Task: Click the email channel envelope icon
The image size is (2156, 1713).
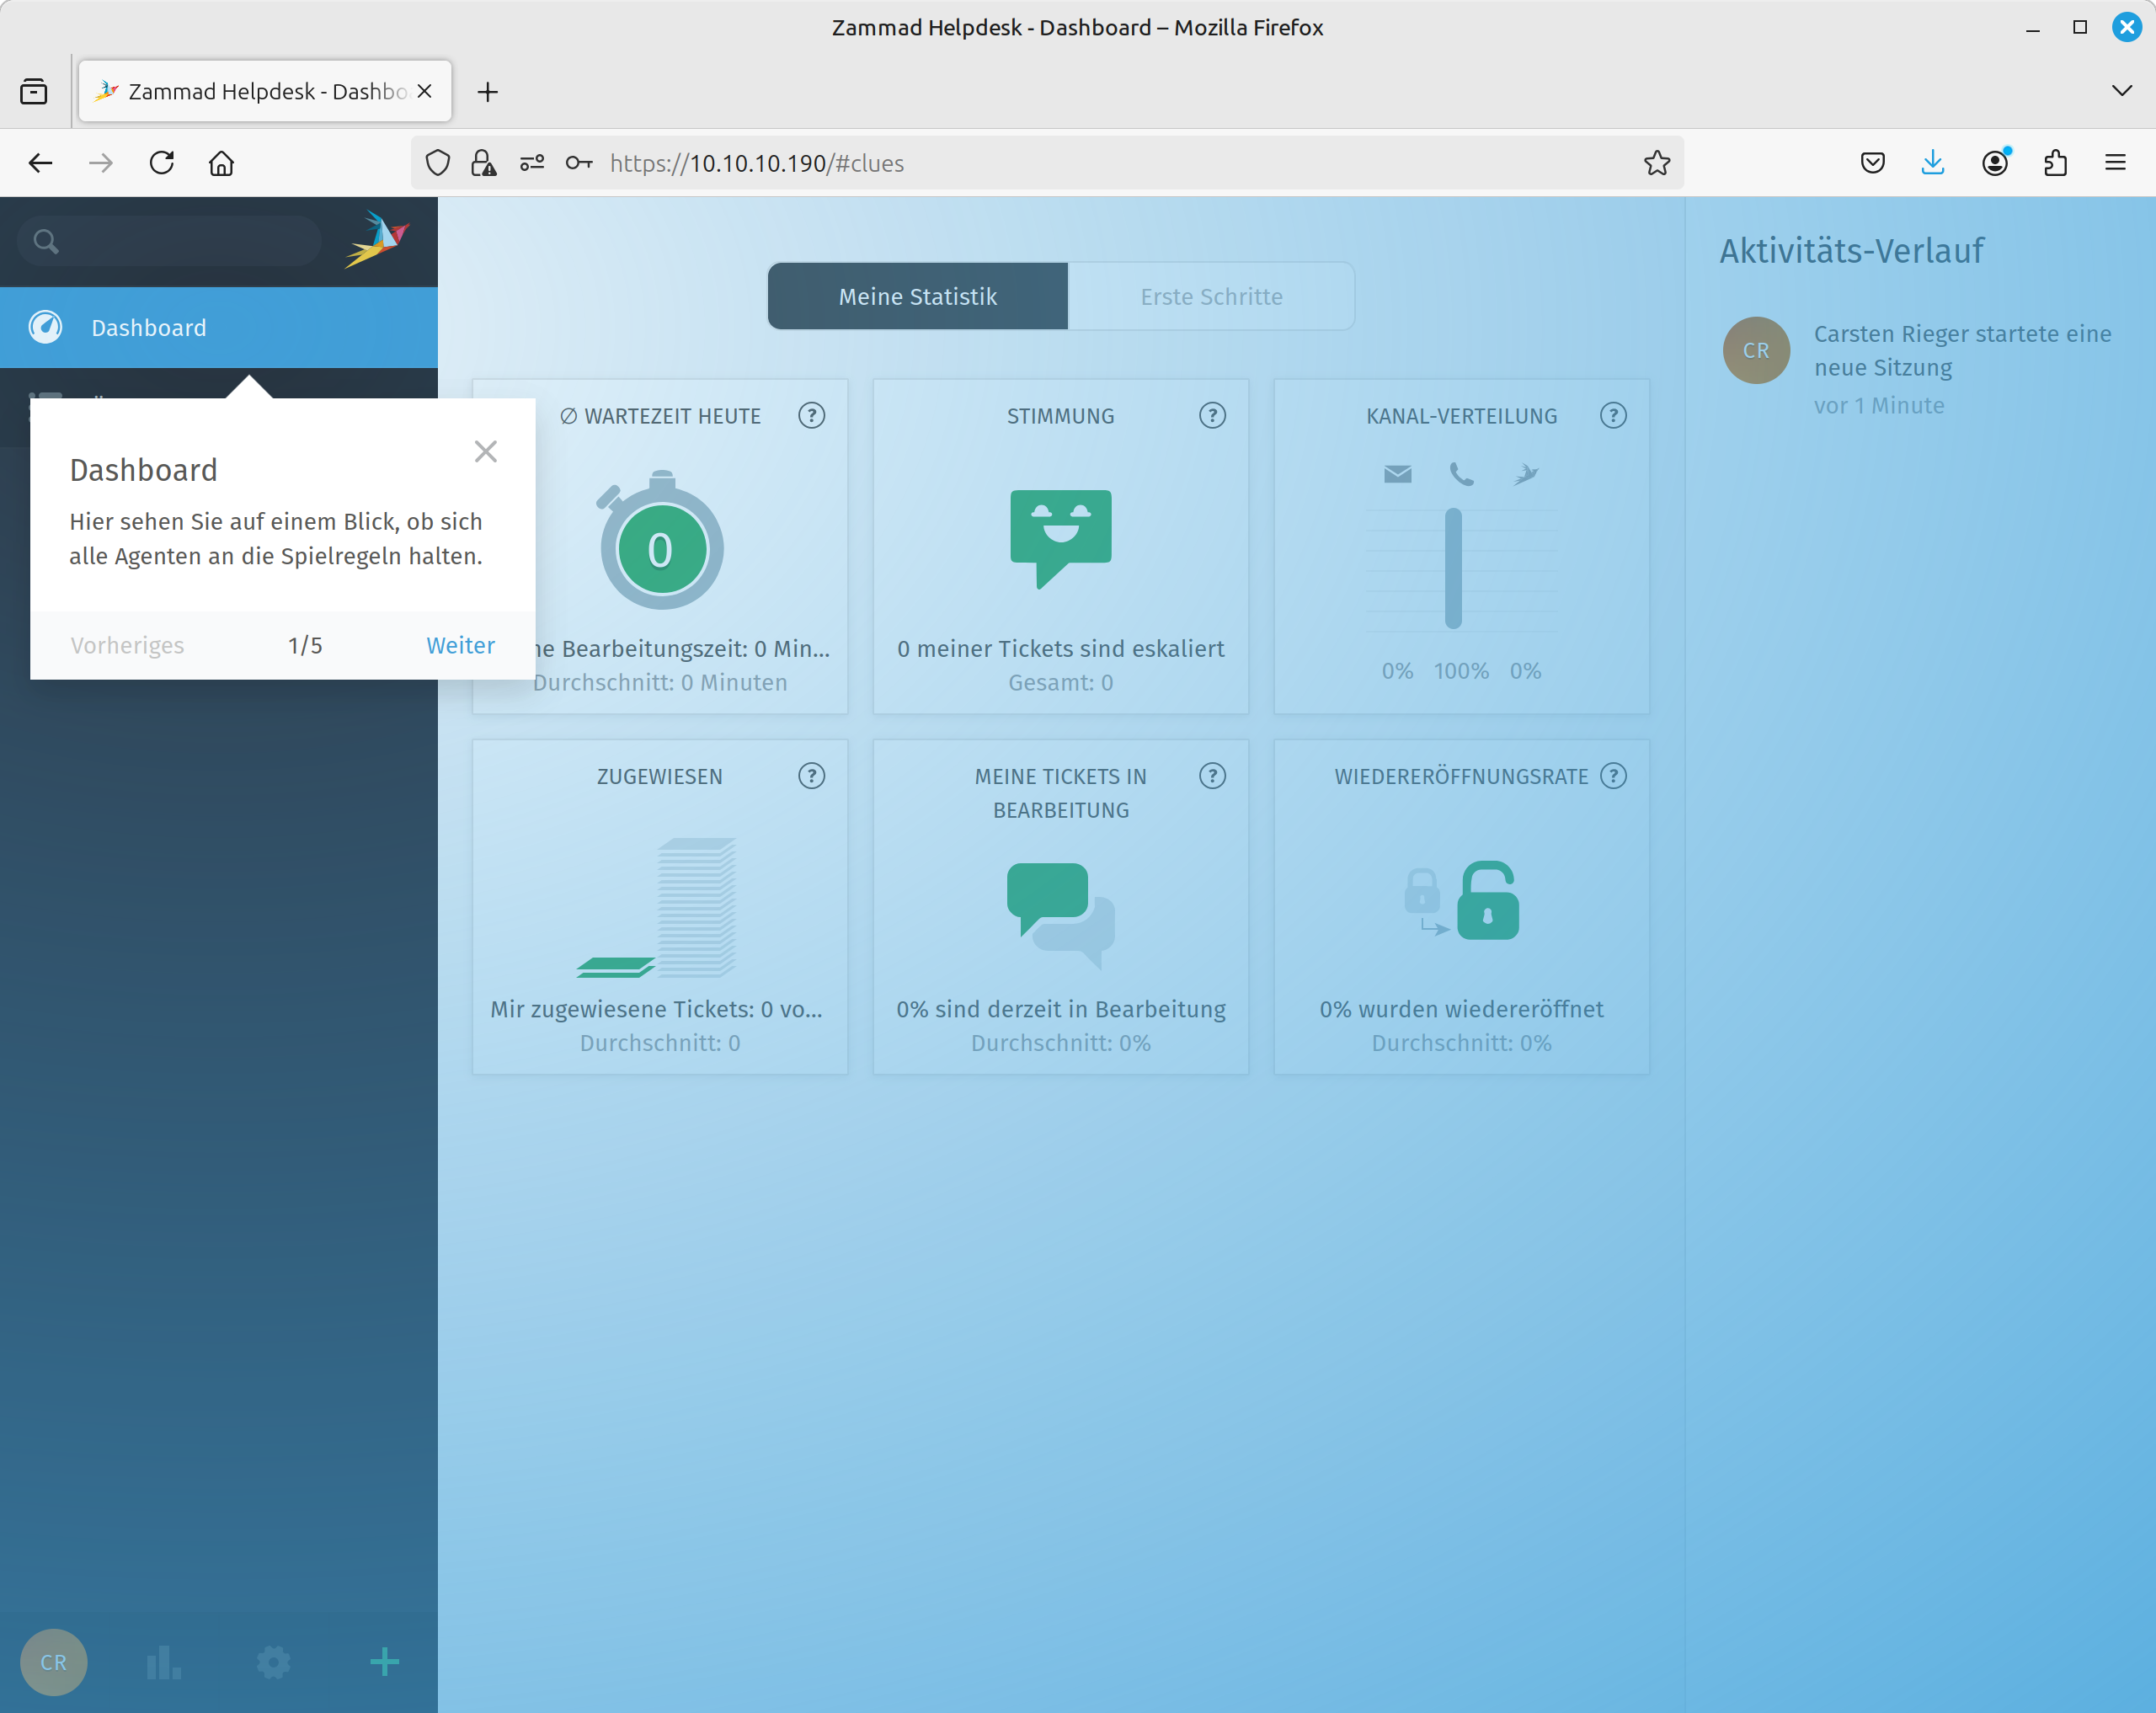Action: coord(1397,474)
